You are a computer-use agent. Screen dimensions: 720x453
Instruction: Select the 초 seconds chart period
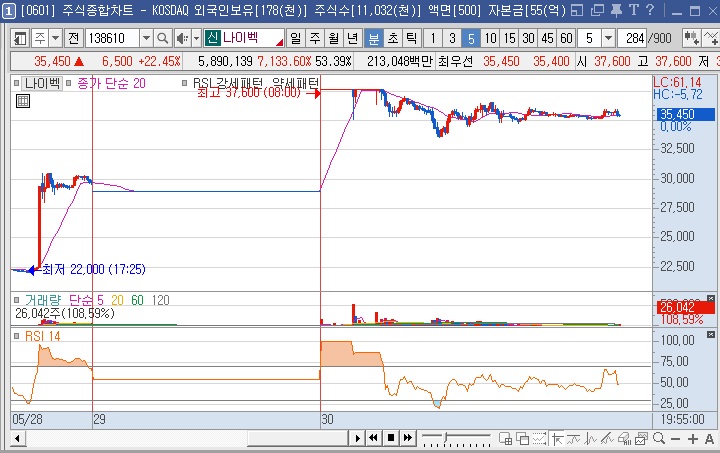tap(393, 38)
